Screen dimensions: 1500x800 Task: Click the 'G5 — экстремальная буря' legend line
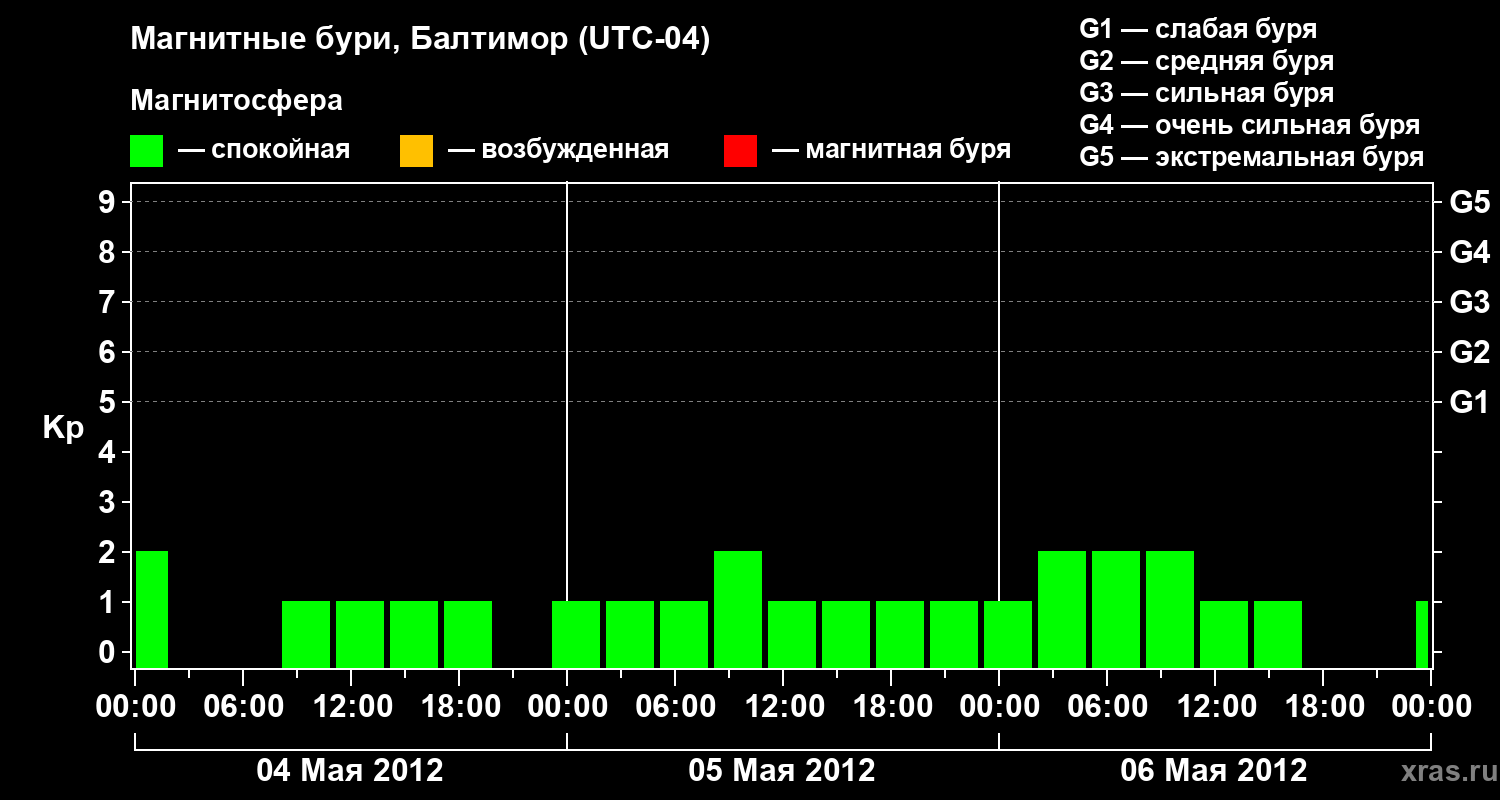[1252, 157]
